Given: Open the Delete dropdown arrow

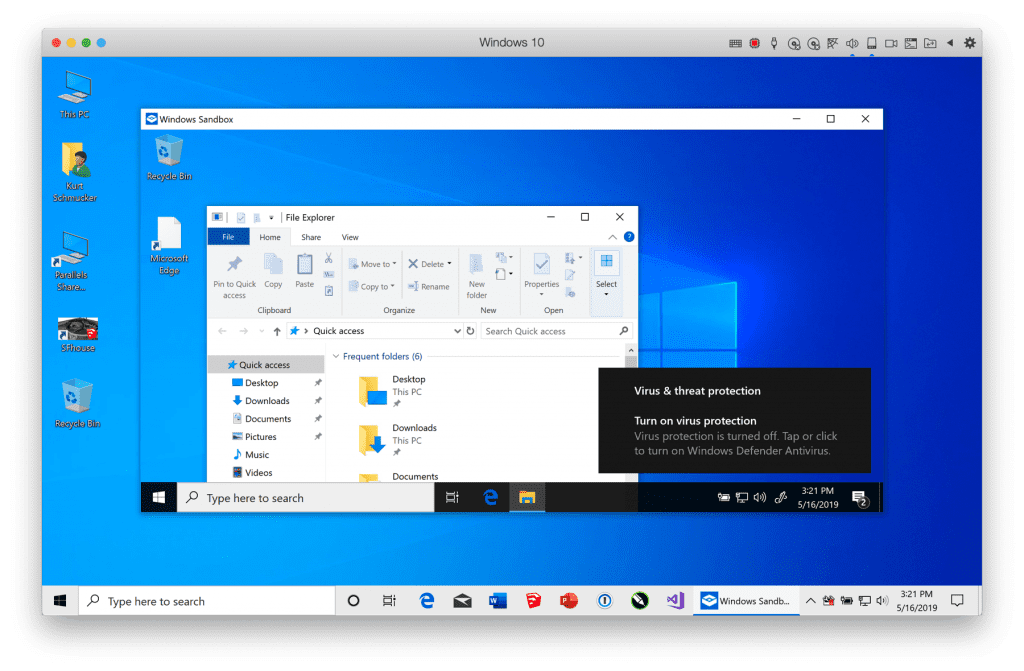Looking at the screenshot, I should click(449, 264).
